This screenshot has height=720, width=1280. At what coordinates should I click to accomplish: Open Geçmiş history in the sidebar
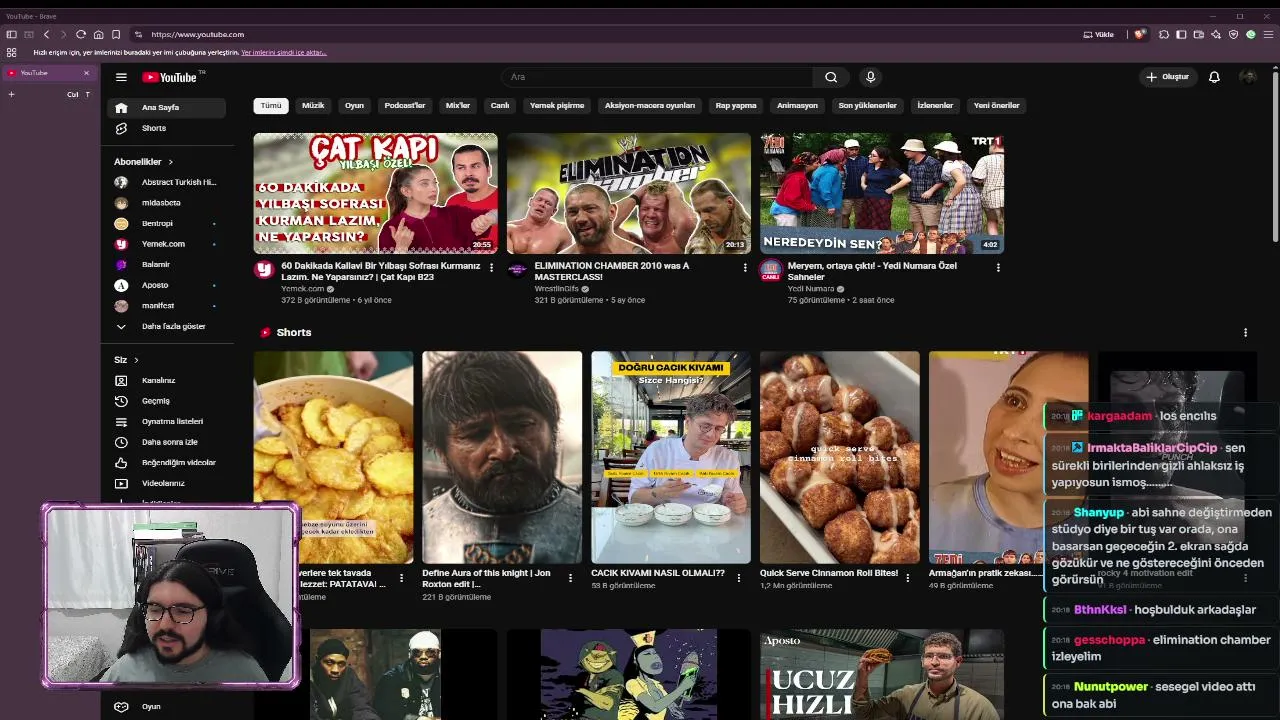166,401
